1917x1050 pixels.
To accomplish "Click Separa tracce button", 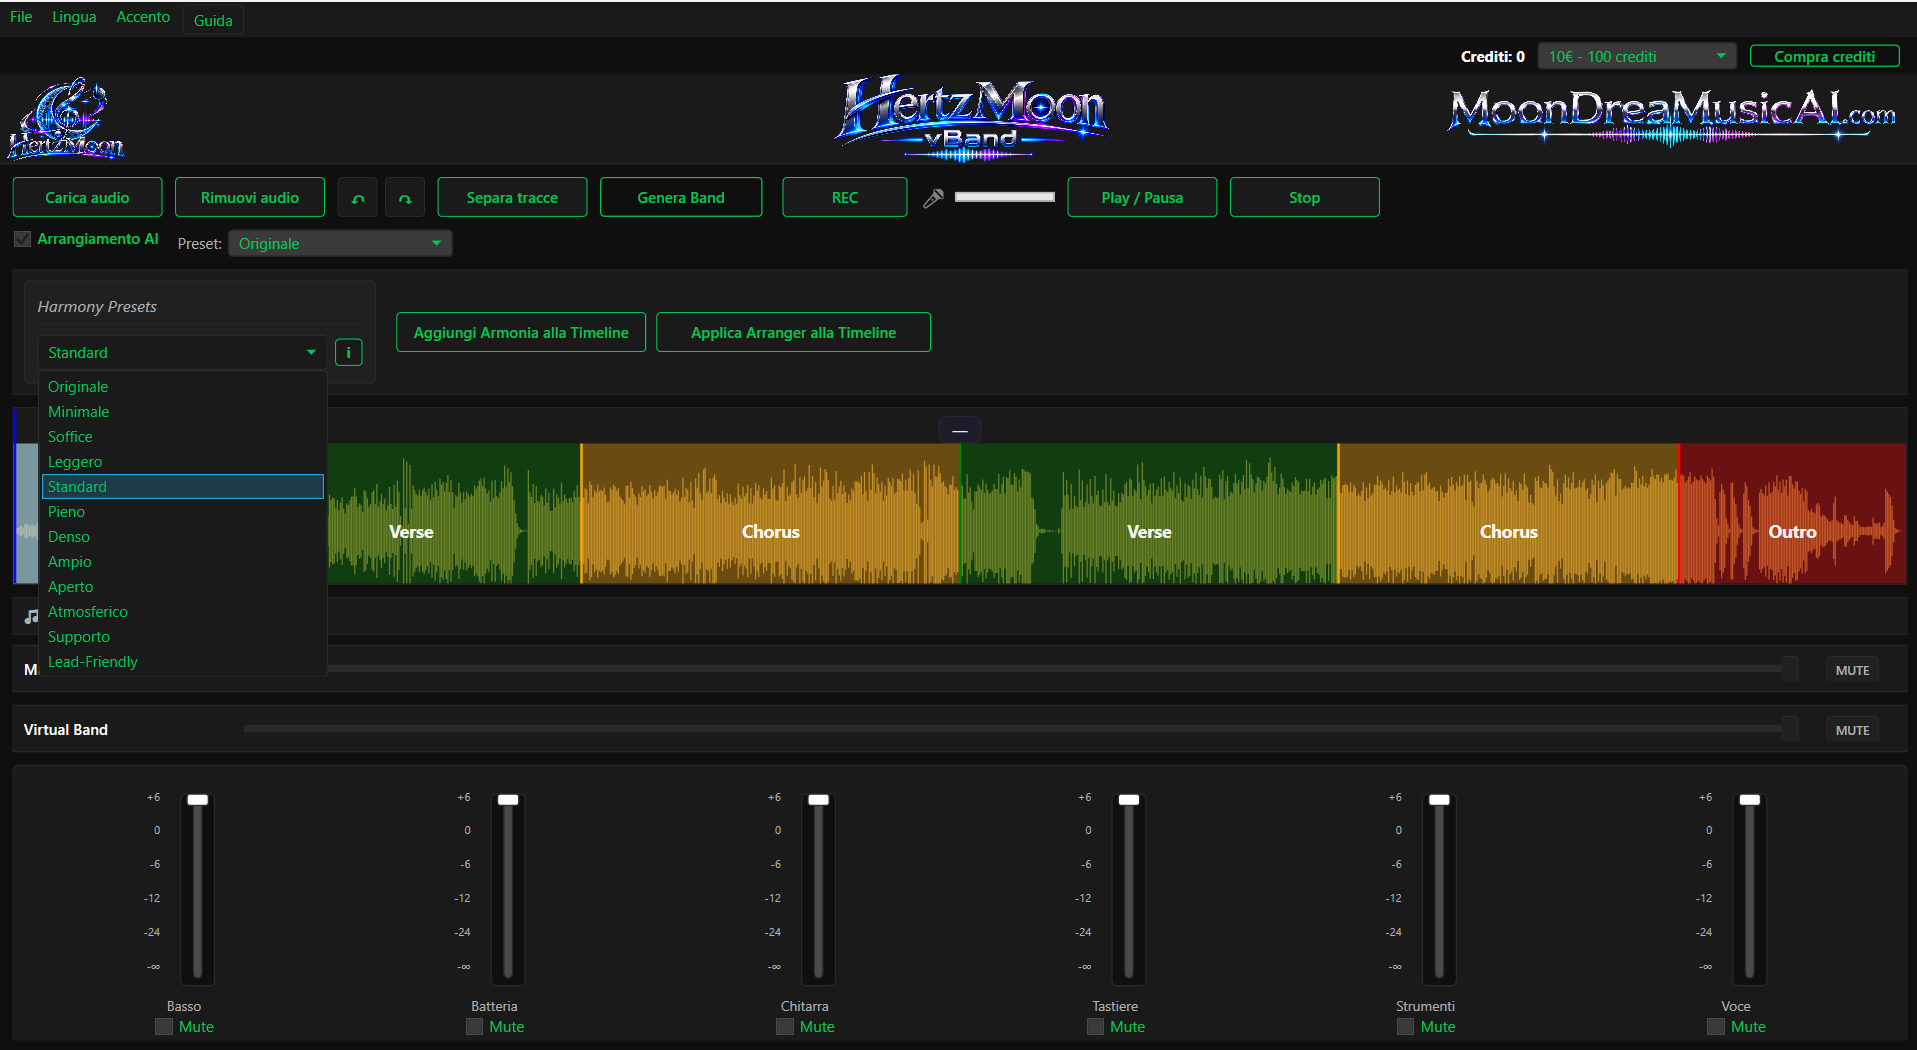I will pos(512,198).
